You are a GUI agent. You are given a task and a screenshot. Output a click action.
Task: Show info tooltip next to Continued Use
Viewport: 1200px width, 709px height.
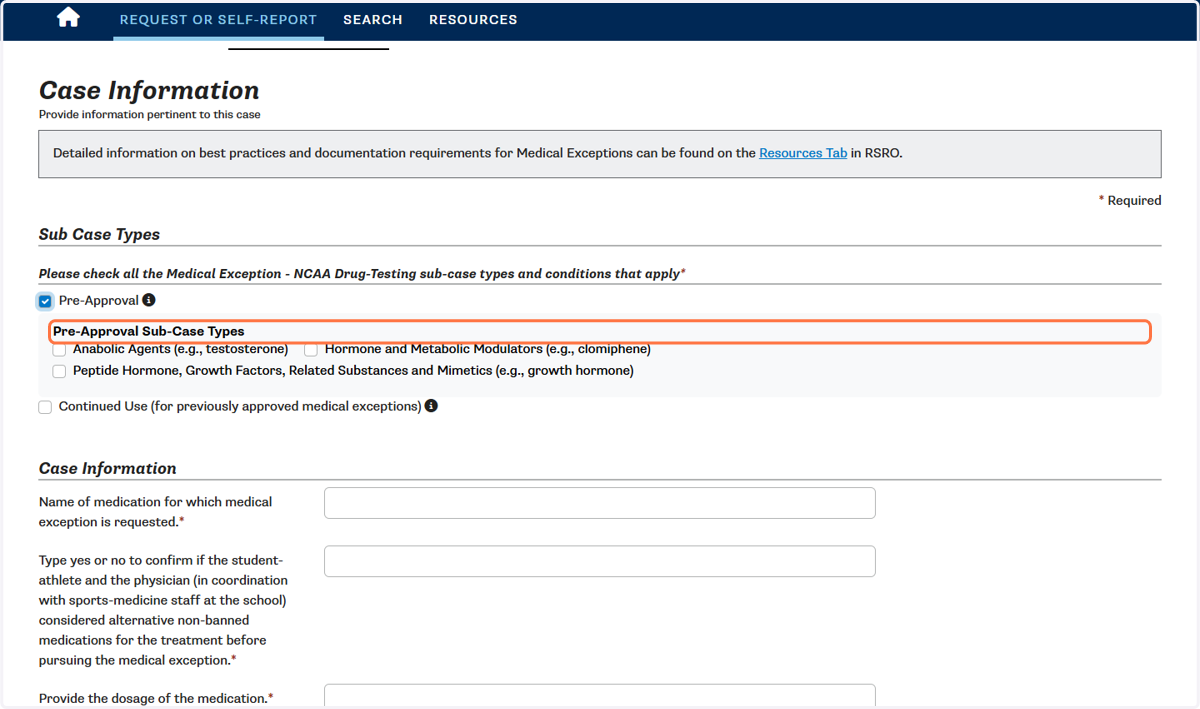click(x=431, y=406)
